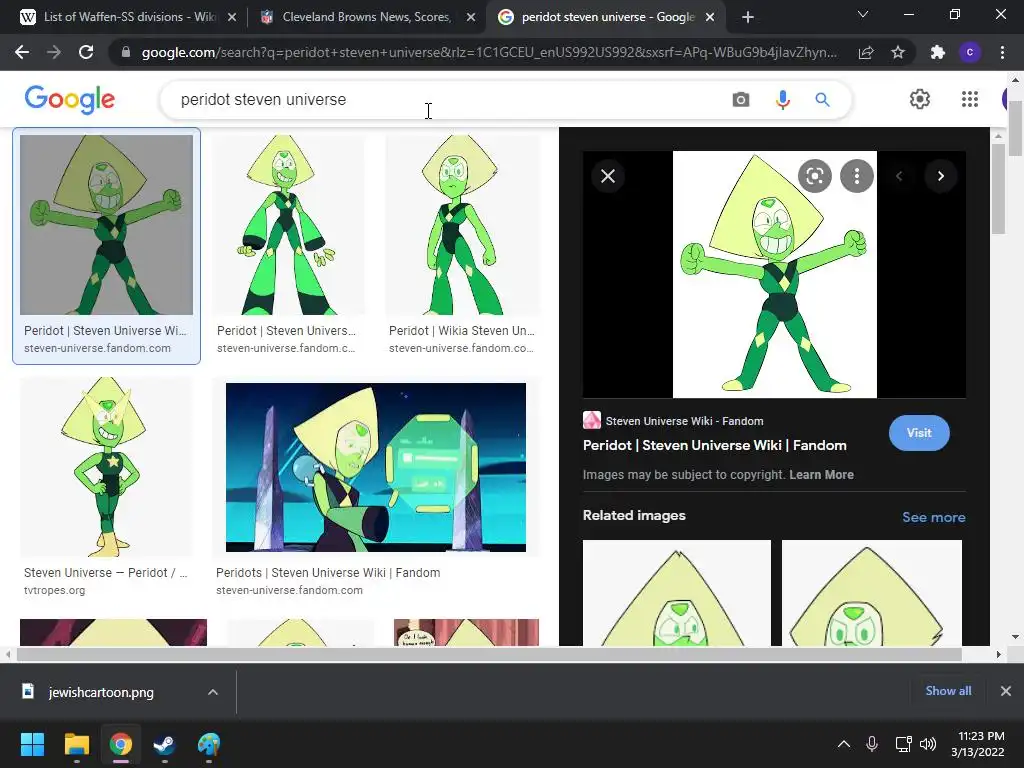Click large Peridot preview image
This screenshot has width=1024, height=768.
pos(775,274)
